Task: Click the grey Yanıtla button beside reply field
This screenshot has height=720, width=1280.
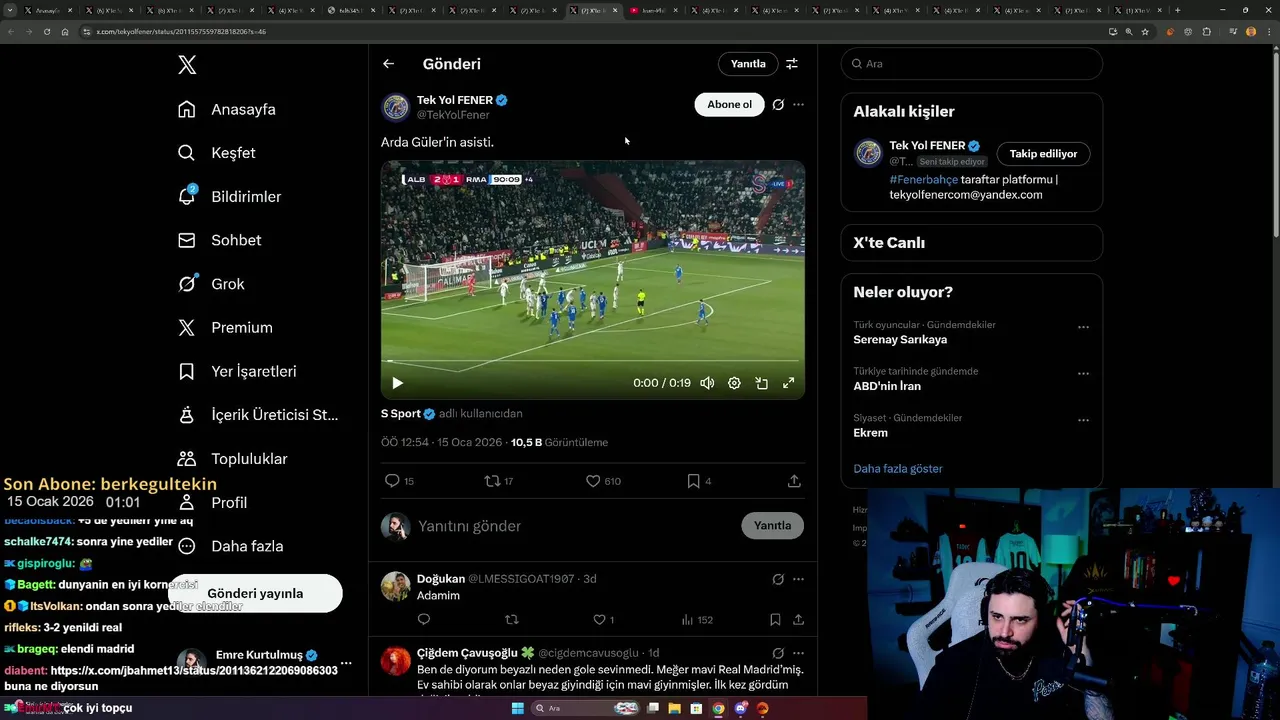Action: tap(772, 525)
